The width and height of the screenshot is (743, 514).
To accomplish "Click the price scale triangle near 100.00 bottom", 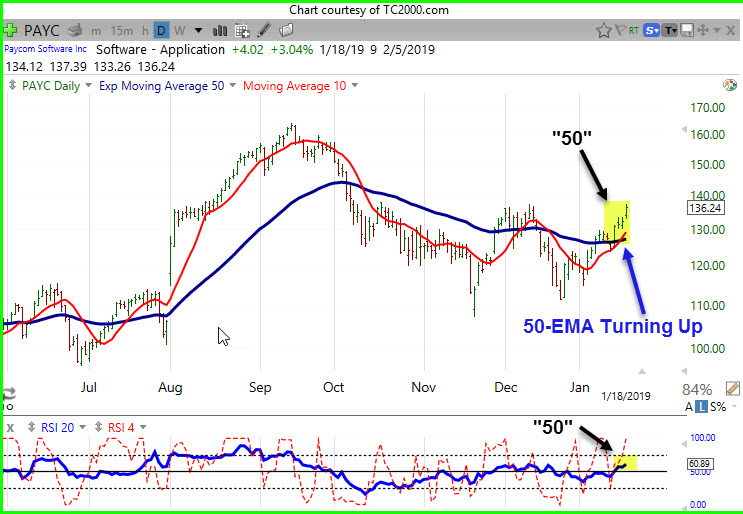I will 684,371.
